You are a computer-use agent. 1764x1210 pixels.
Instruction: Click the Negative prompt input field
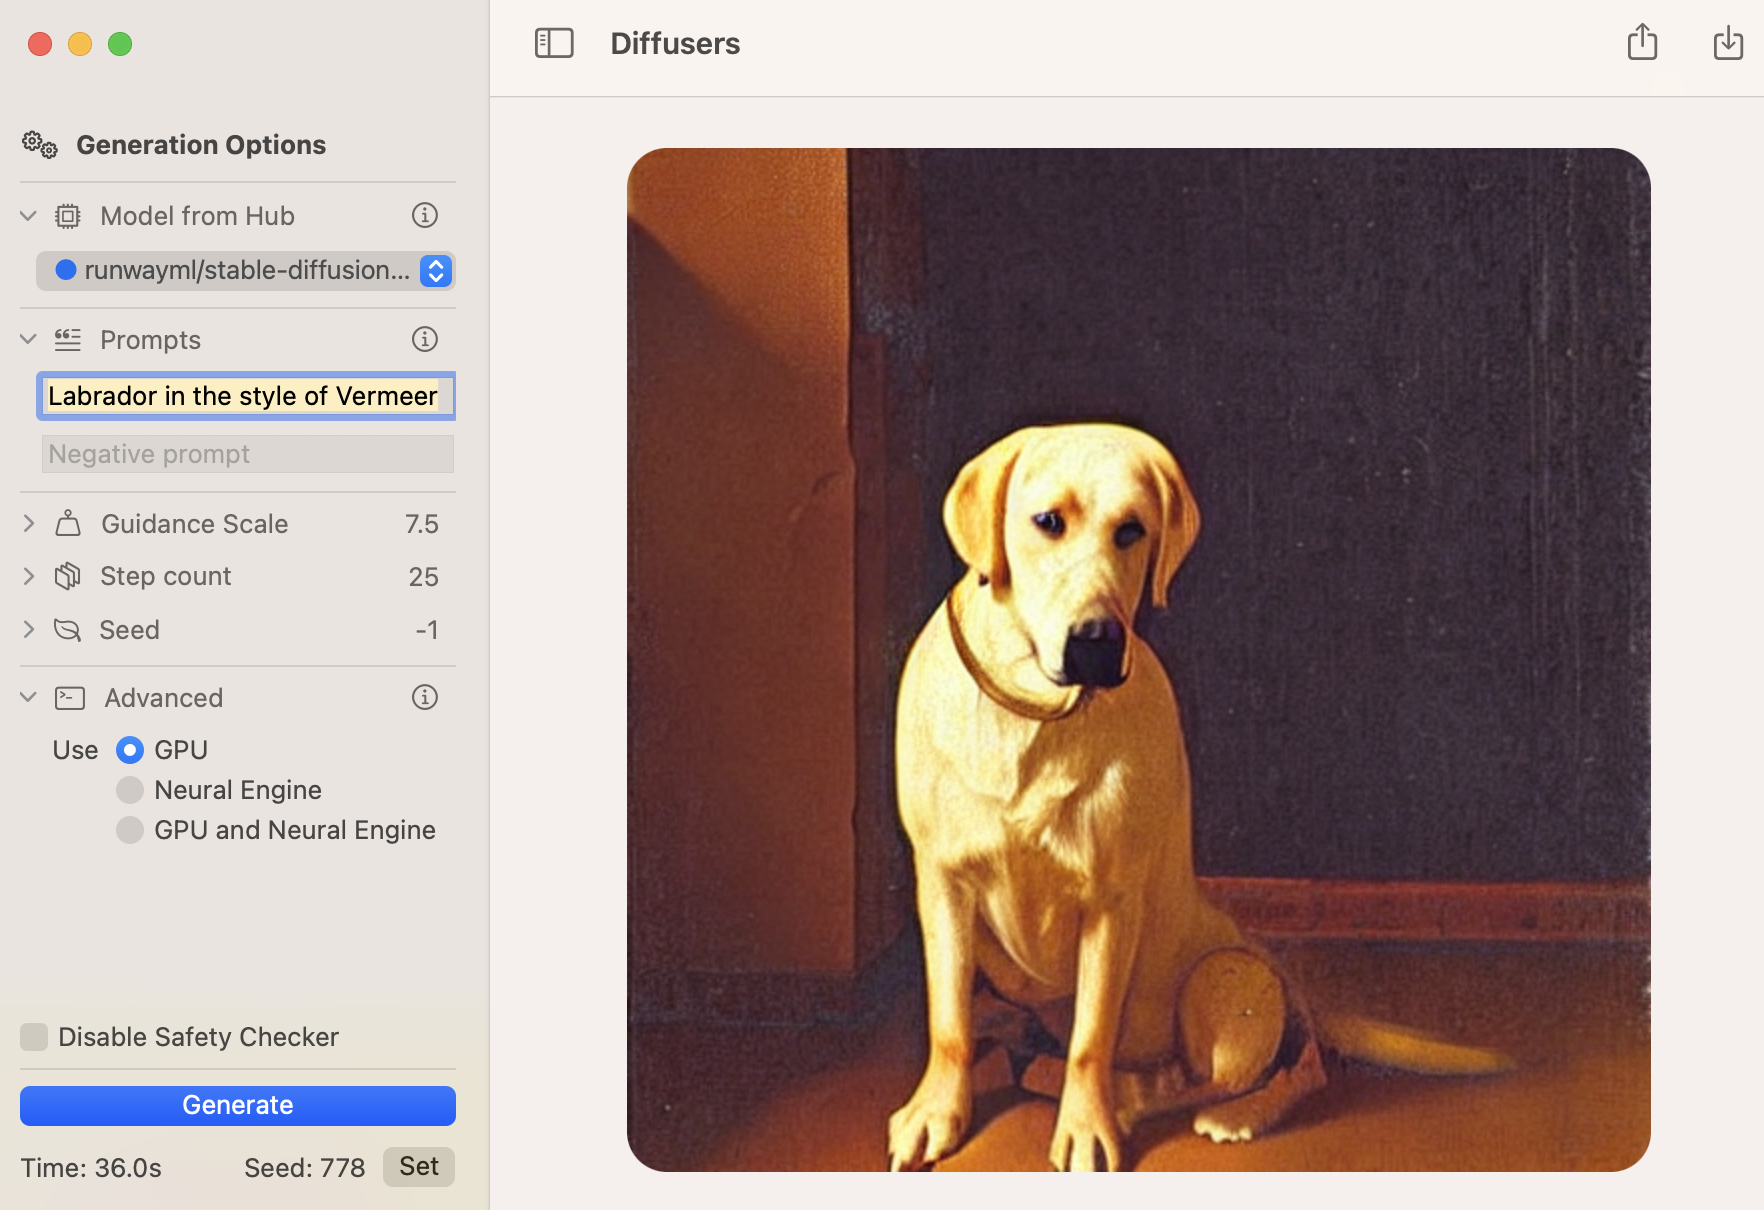(246, 453)
